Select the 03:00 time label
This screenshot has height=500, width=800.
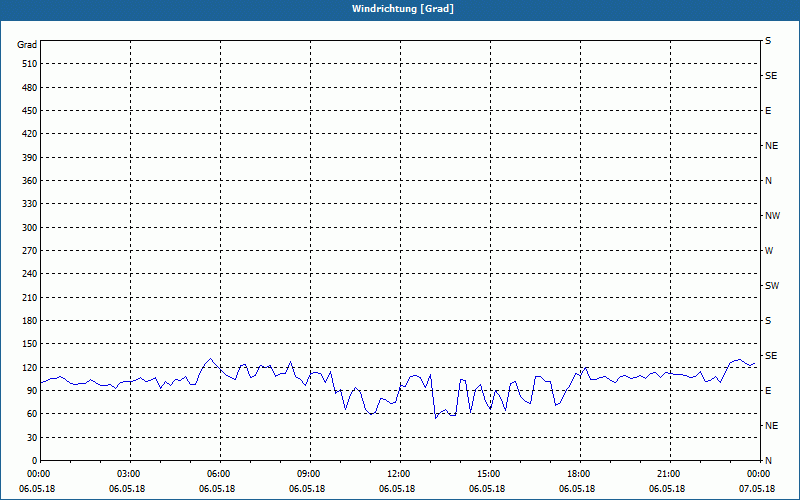click(x=128, y=474)
